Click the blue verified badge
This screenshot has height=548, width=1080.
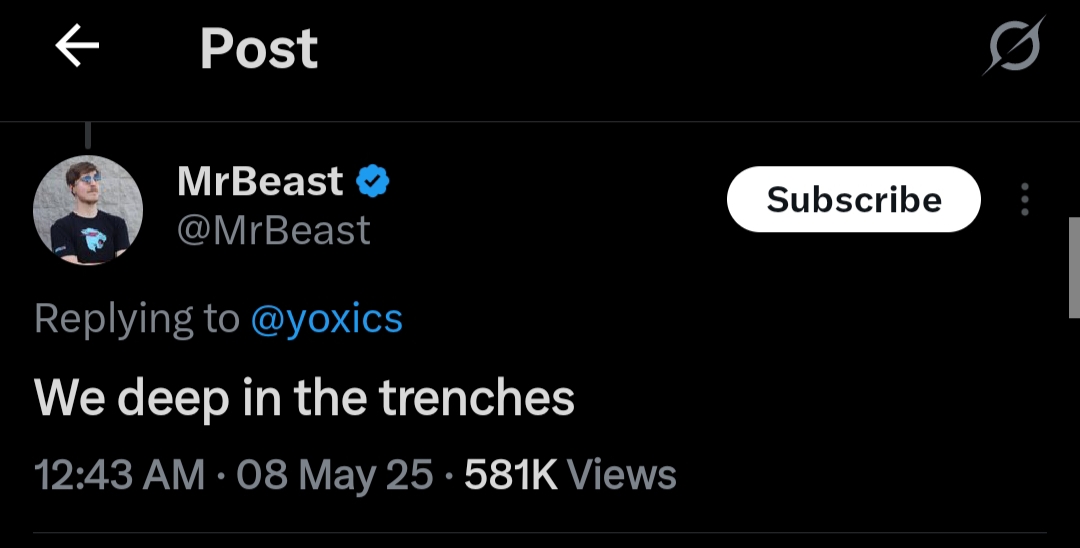(373, 182)
